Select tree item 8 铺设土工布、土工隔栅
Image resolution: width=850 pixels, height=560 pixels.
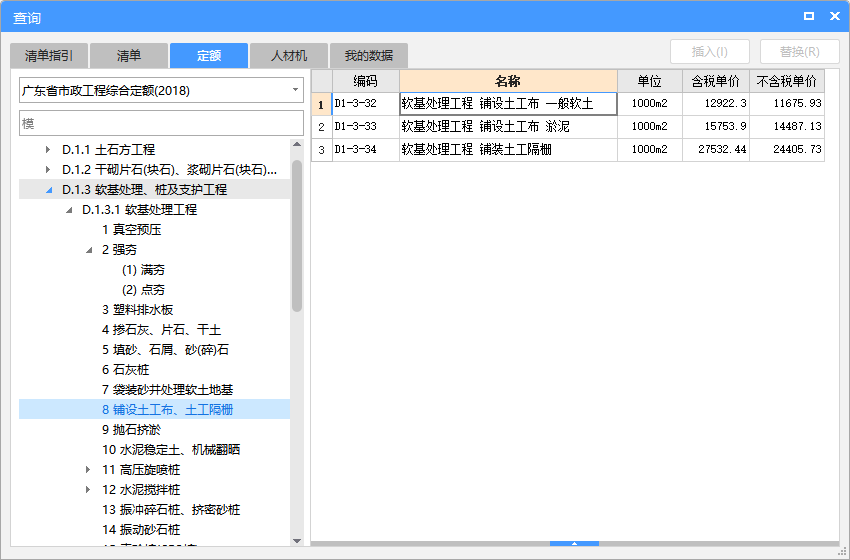point(168,410)
